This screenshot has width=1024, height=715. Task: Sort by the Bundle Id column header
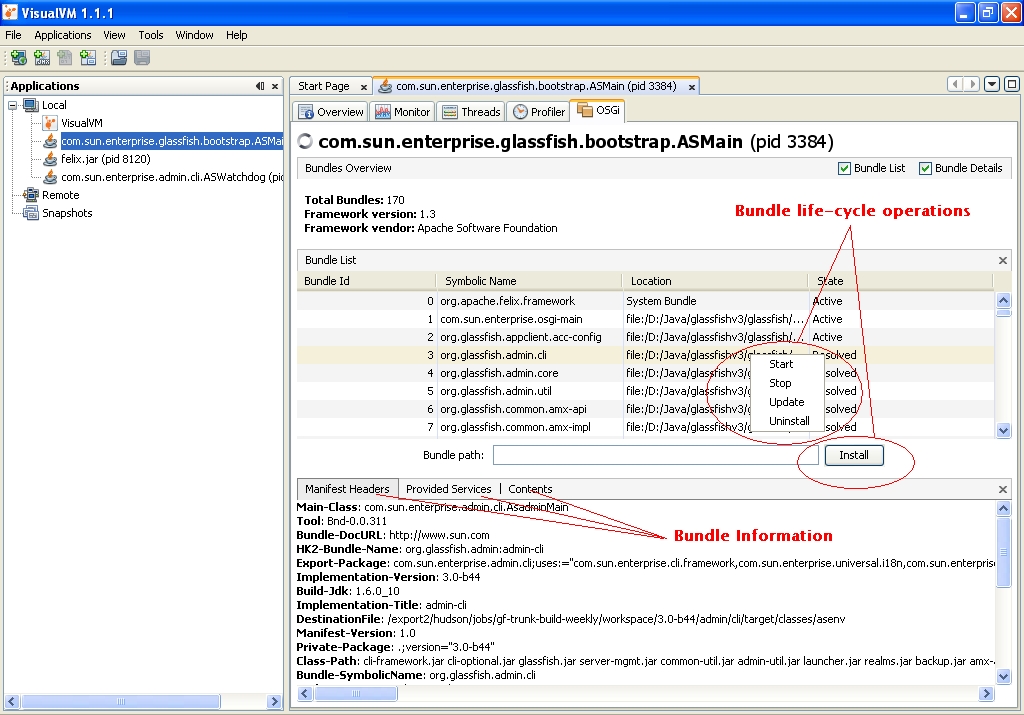(x=366, y=281)
